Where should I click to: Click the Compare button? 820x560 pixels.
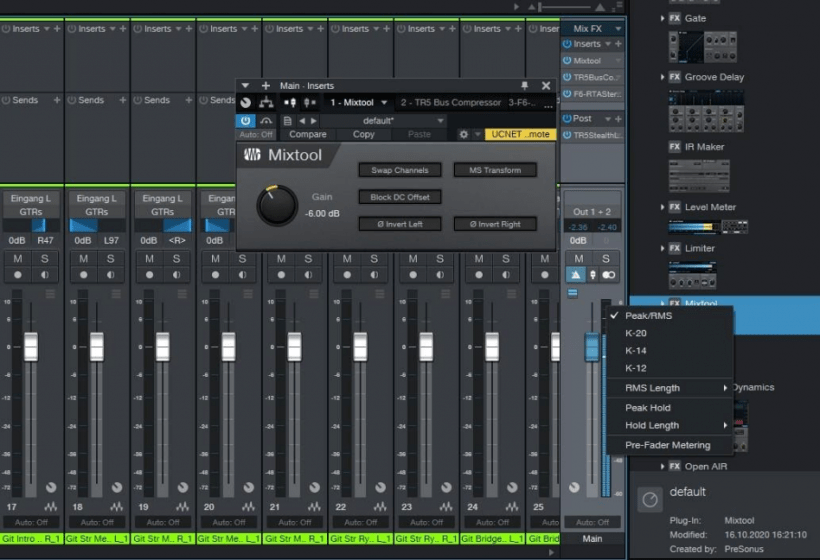point(308,134)
